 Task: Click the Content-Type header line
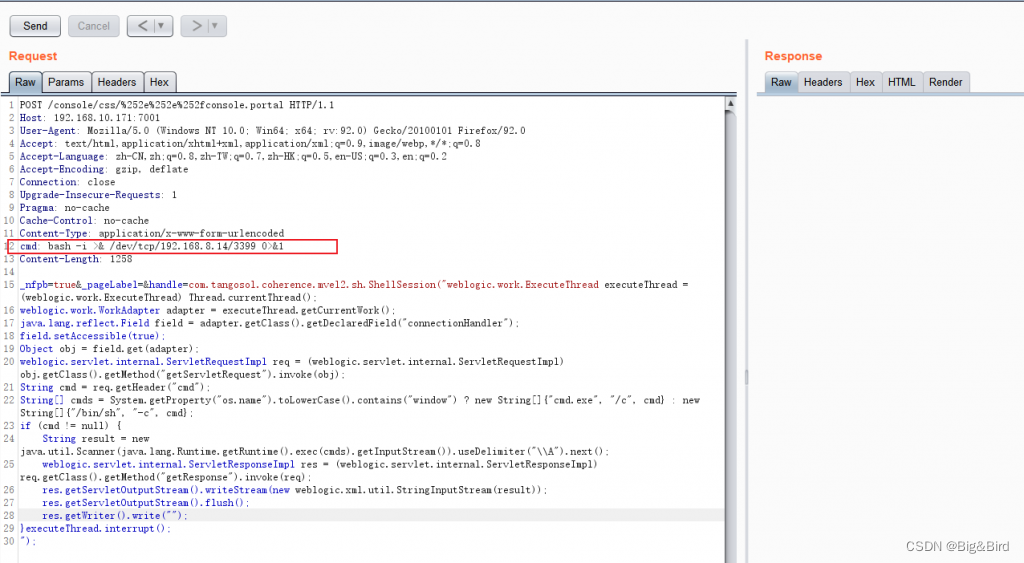click(x=152, y=233)
